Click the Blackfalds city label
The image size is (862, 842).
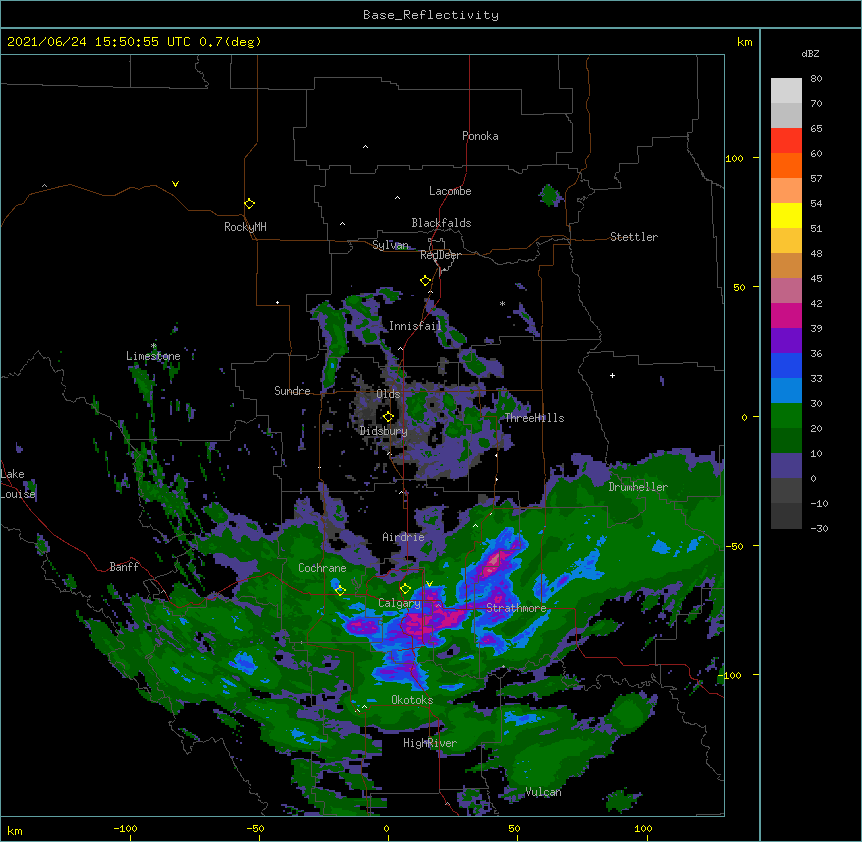click(441, 223)
